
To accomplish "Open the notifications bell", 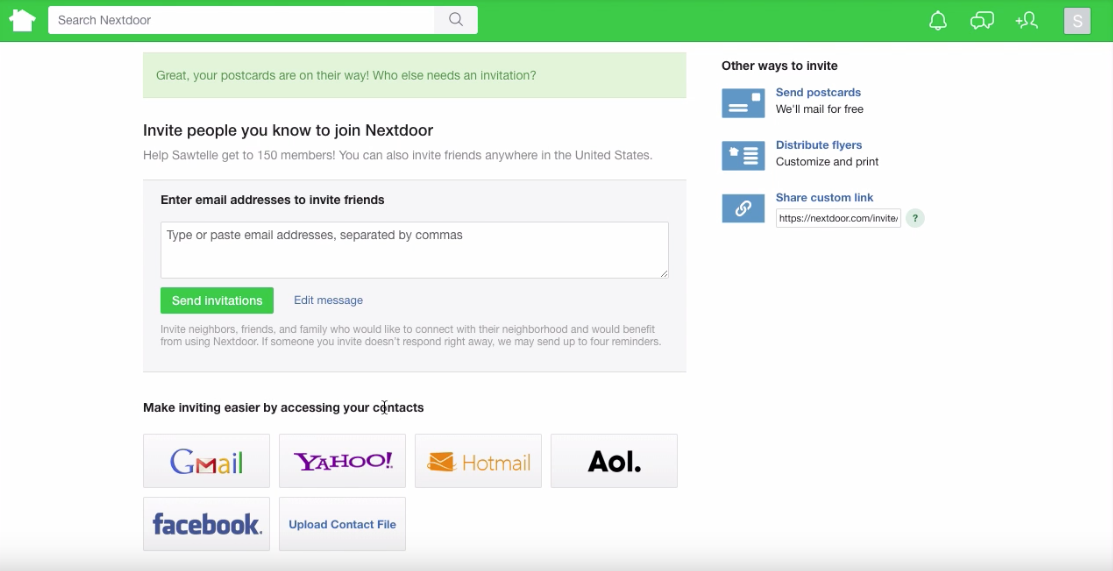I will (938, 21).
